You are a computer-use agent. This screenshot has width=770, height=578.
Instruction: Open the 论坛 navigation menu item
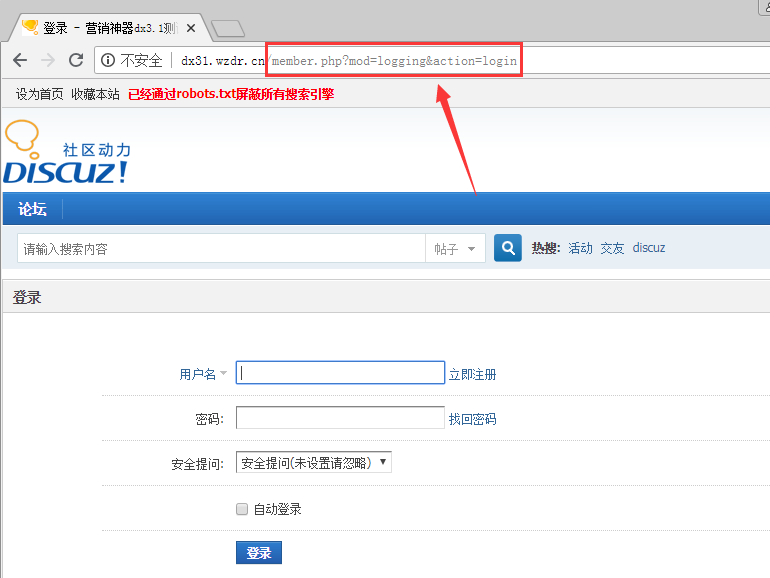[x=32, y=209]
